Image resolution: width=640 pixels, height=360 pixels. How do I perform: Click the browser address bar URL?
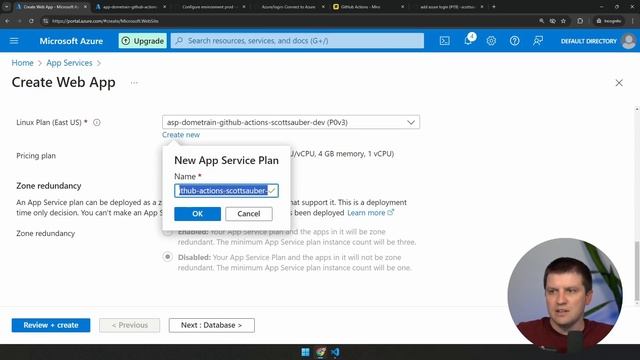(105, 21)
